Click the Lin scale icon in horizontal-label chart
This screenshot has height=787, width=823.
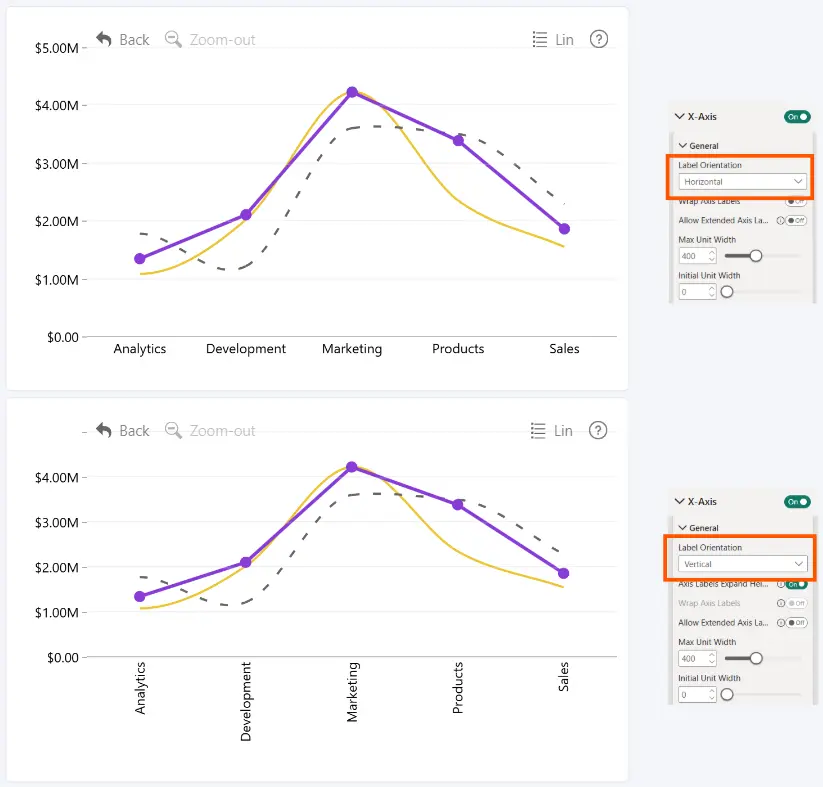click(540, 39)
